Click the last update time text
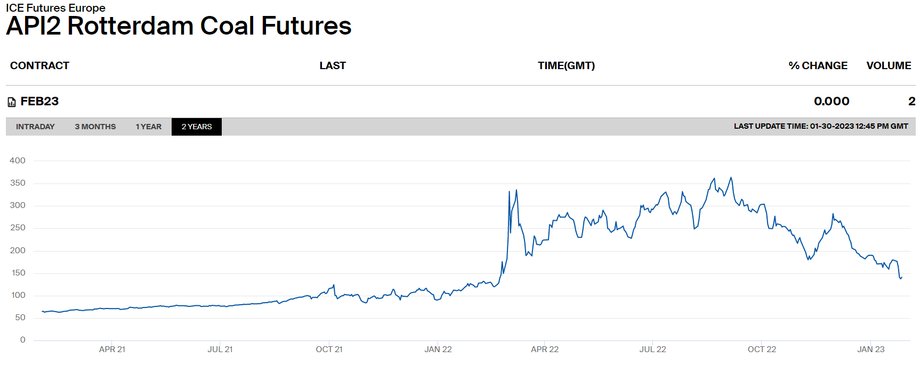Screen dimensions: 920x367 pyautogui.click(x=821, y=127)
